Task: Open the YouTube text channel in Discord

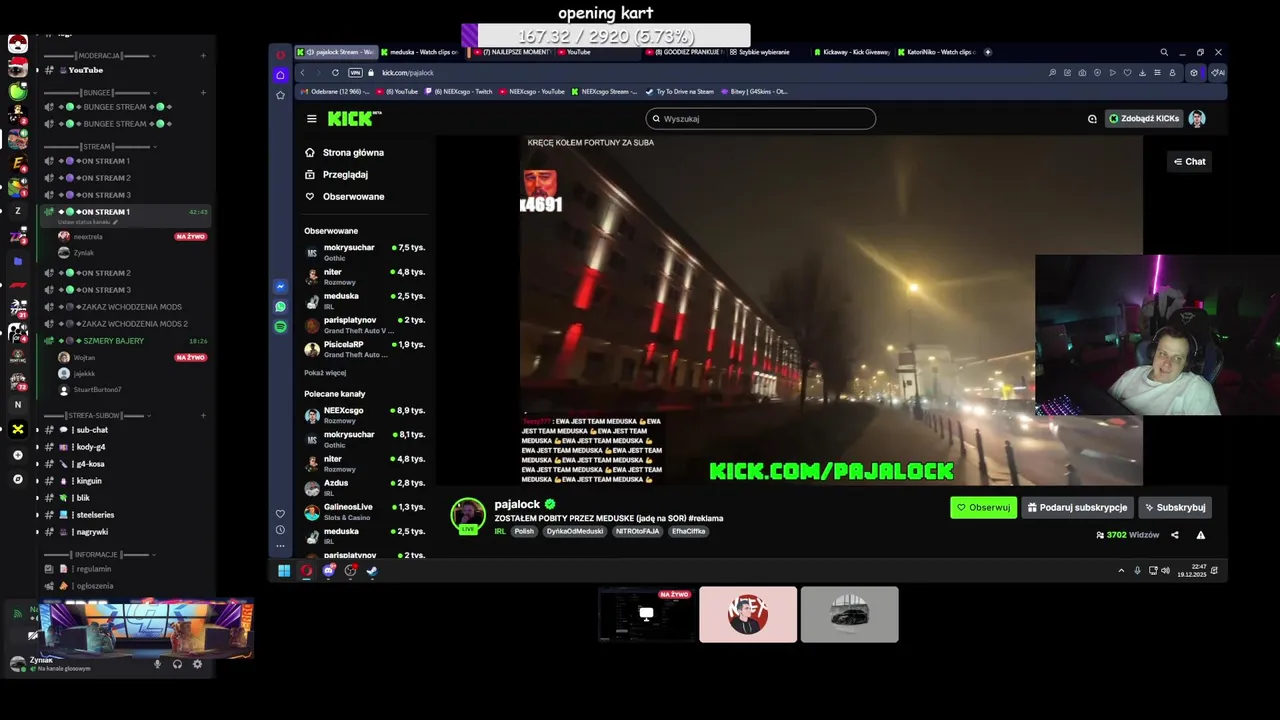Action: (125, 70)
